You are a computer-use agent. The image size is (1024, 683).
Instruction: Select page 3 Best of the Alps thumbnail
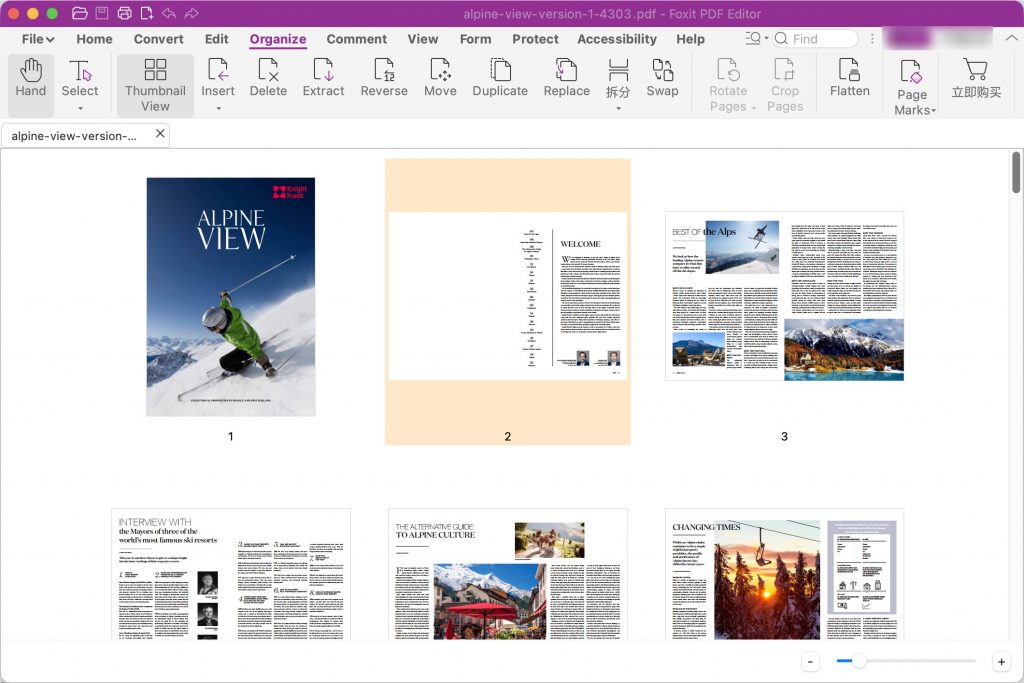pyautogui.click(x=784, y=296)
